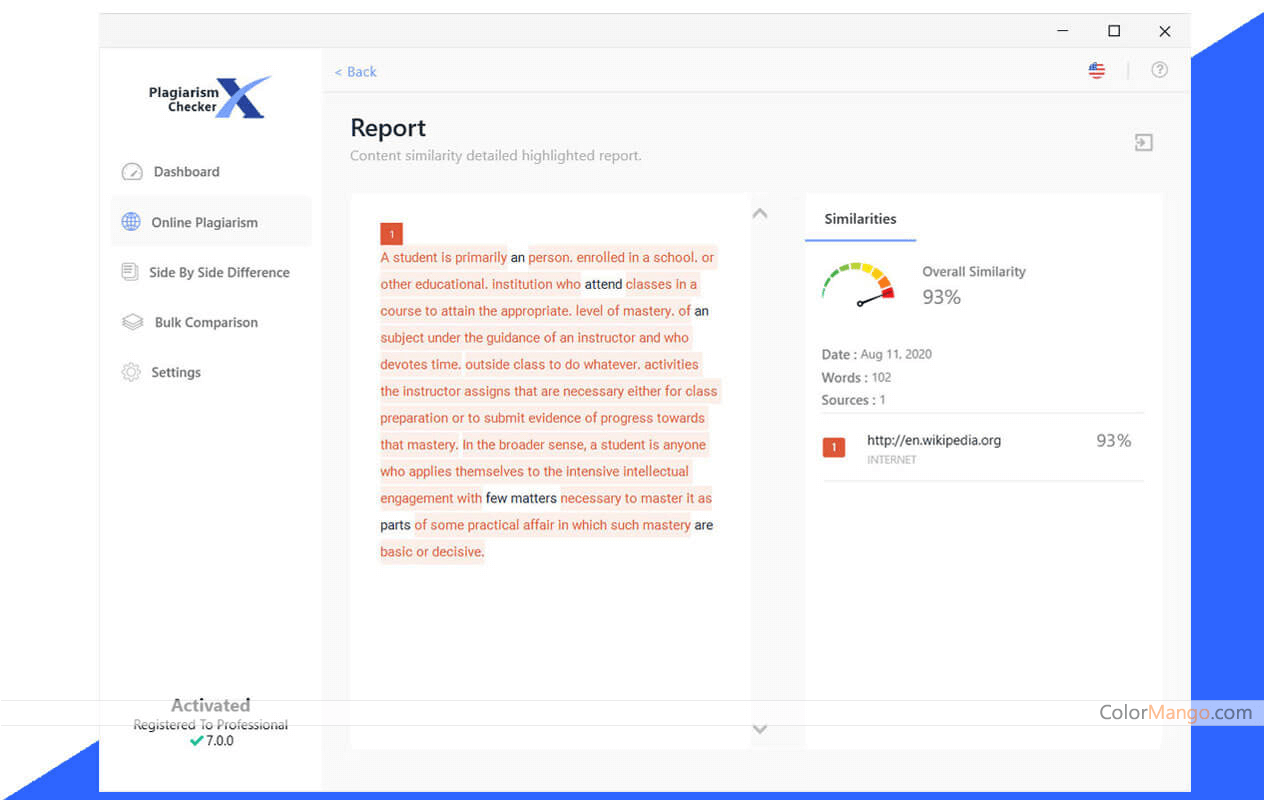The width and height of the screenshot is (1264, 800).
Task: Click the Online Plagiarism globe icon
Action: [131, 222]
